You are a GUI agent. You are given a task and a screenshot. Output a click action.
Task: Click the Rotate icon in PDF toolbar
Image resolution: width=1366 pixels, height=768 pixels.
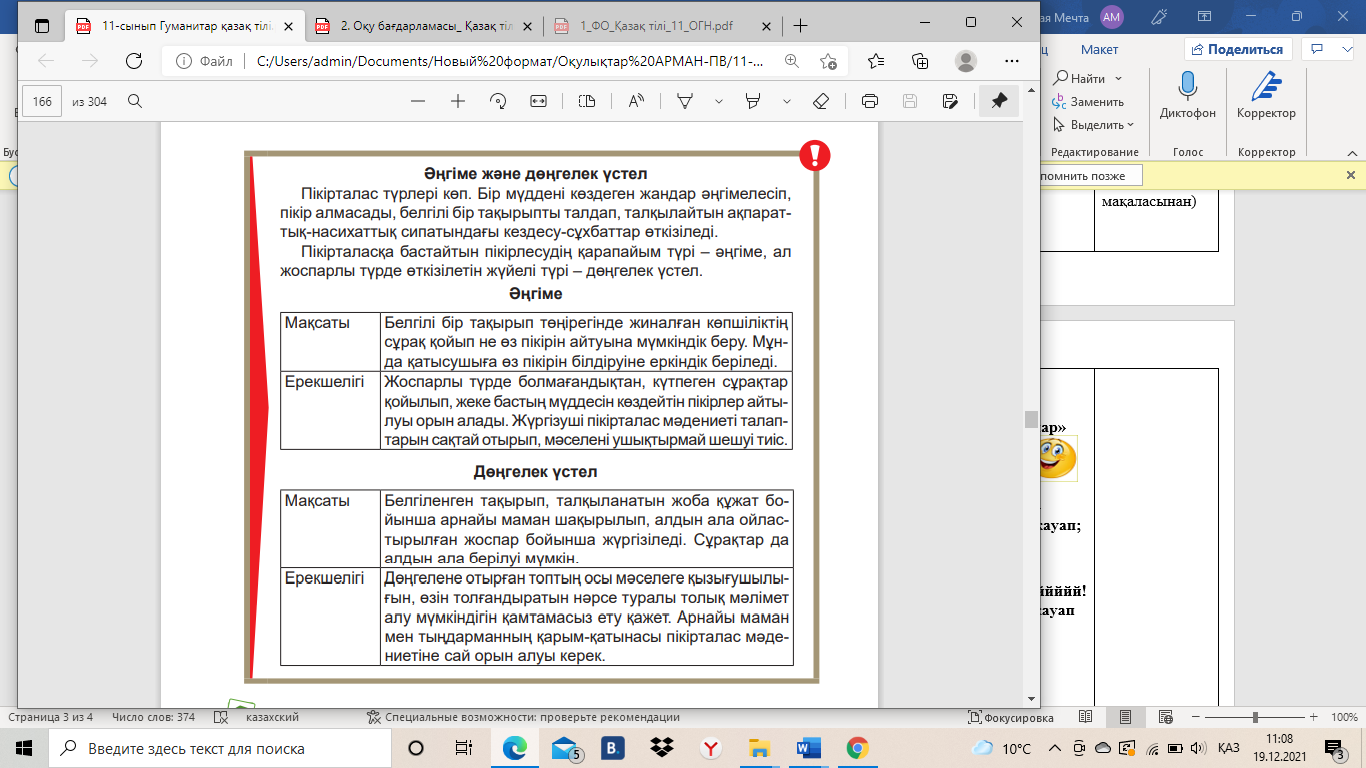pyautogui.click(x=498, y=101)
